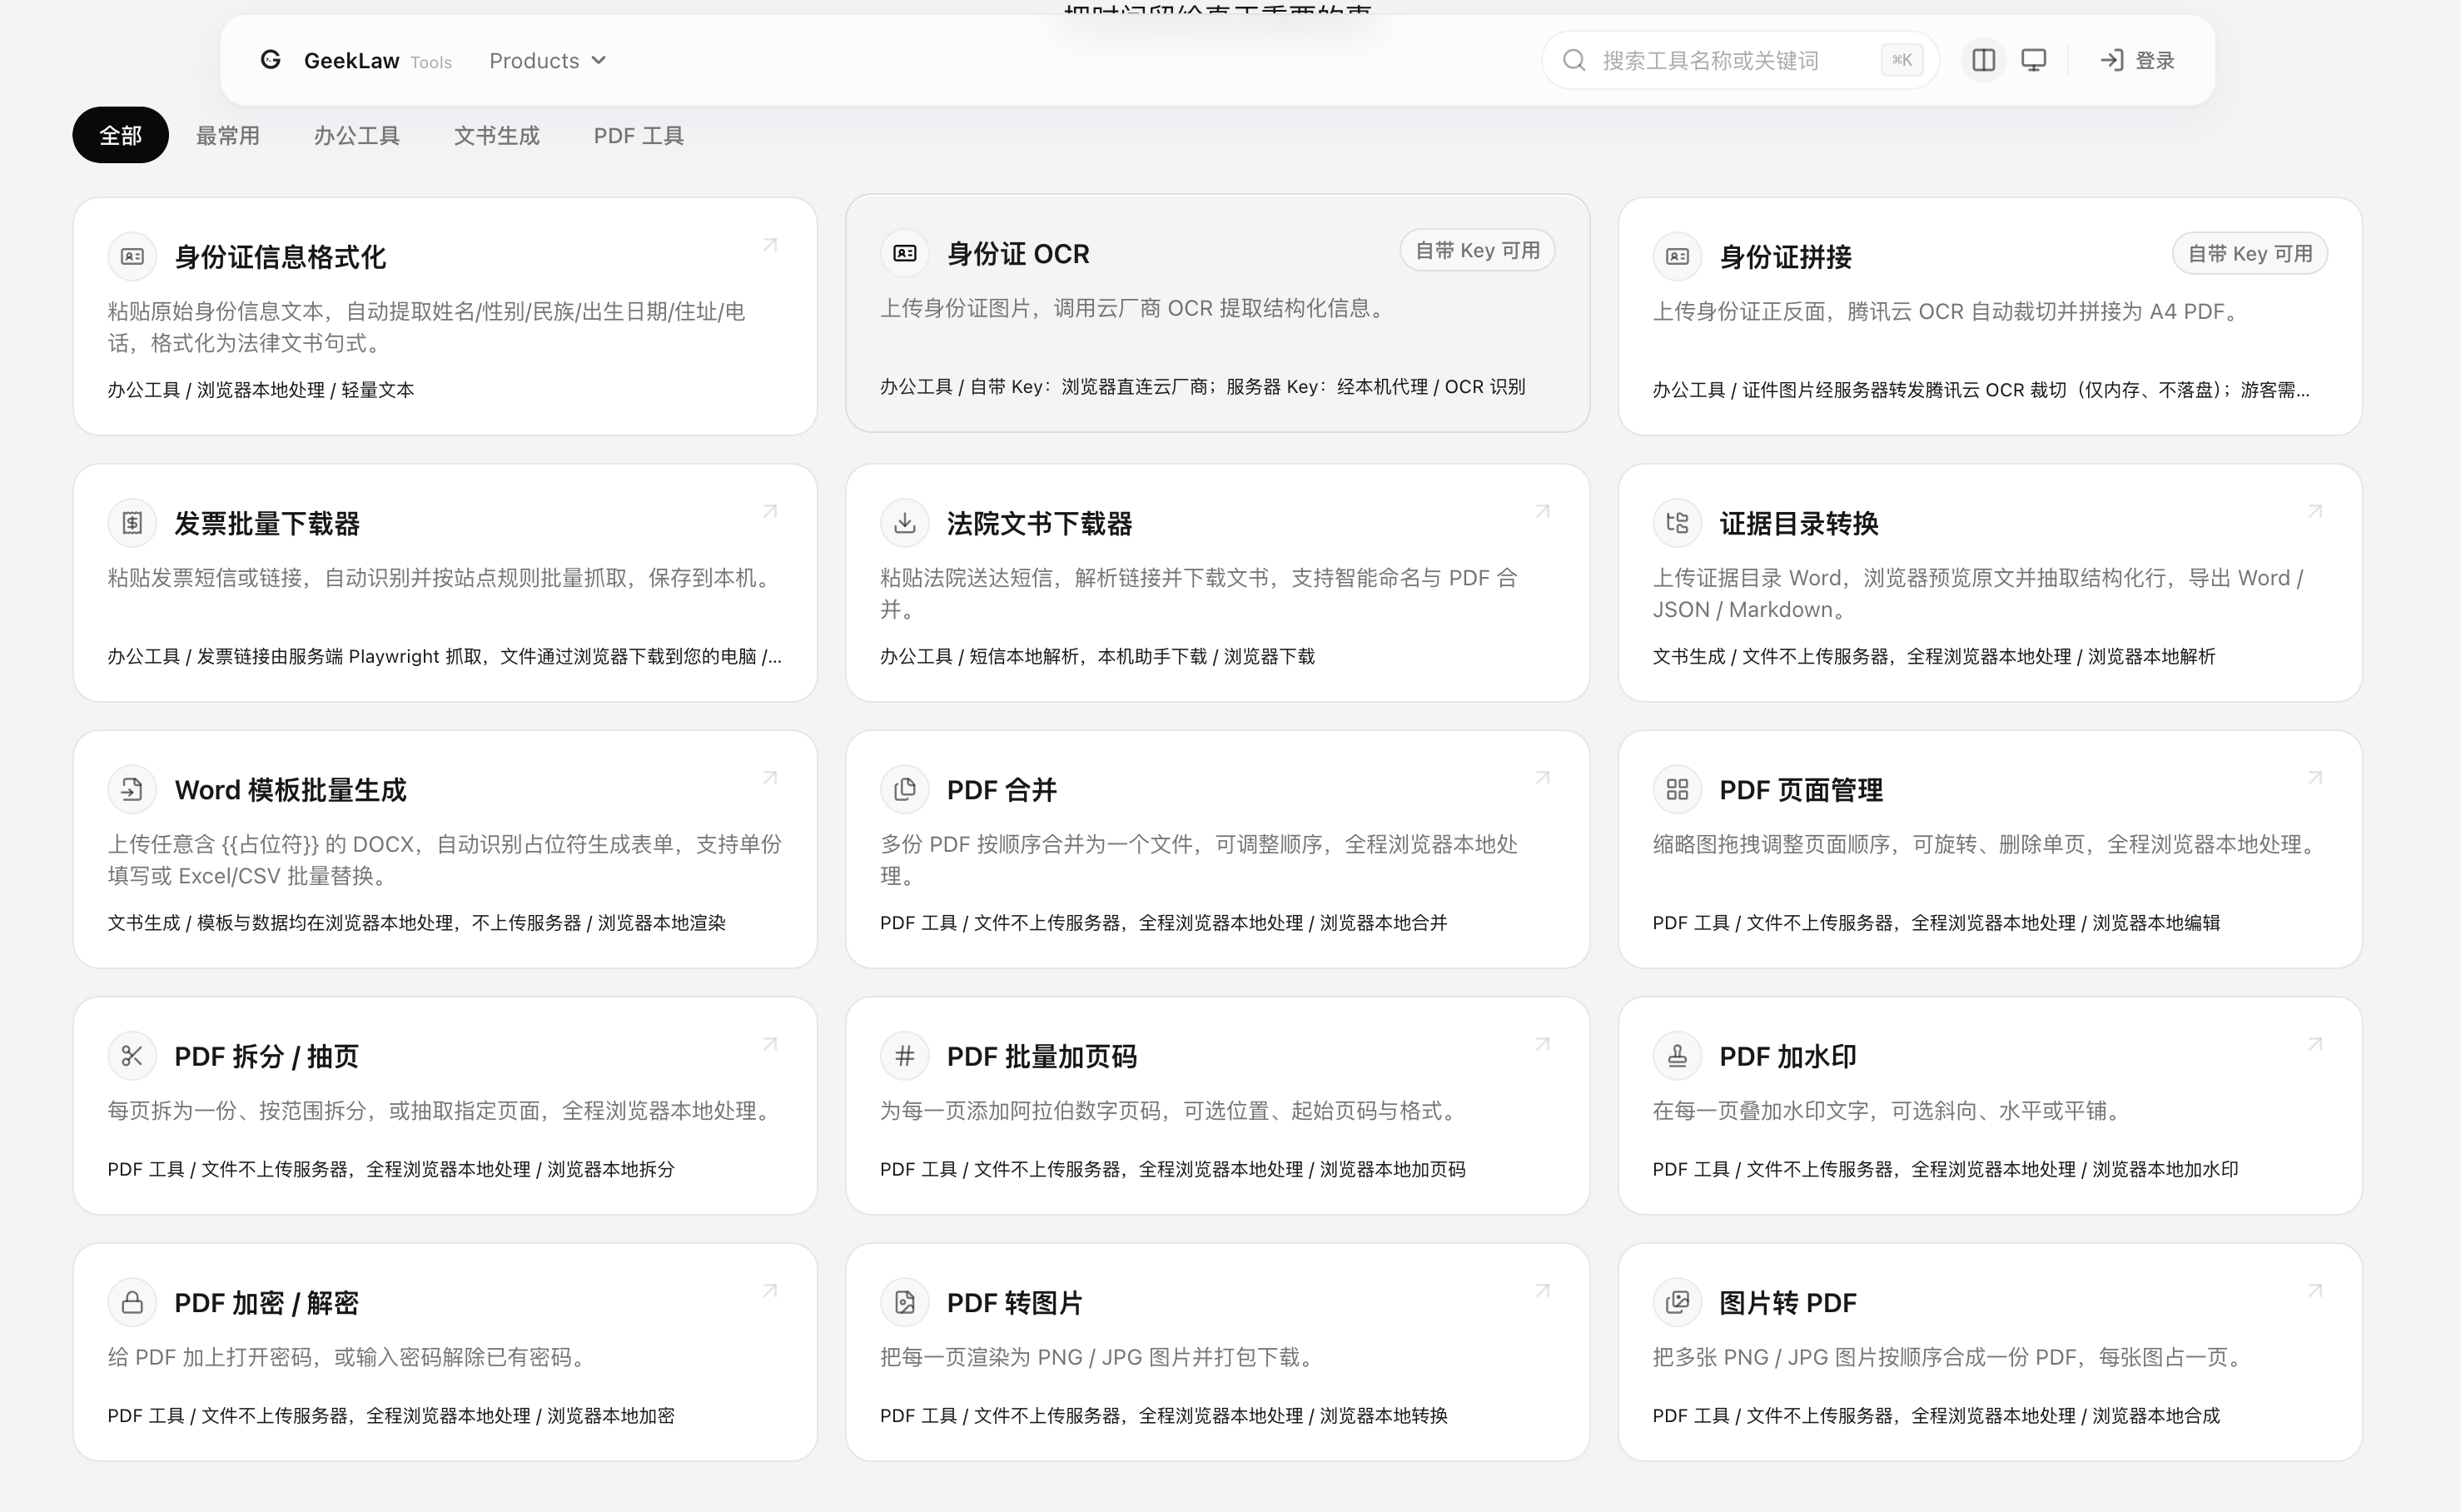
Task: Open the 发票批量下载器 tool title
Action: coord(267,523)
